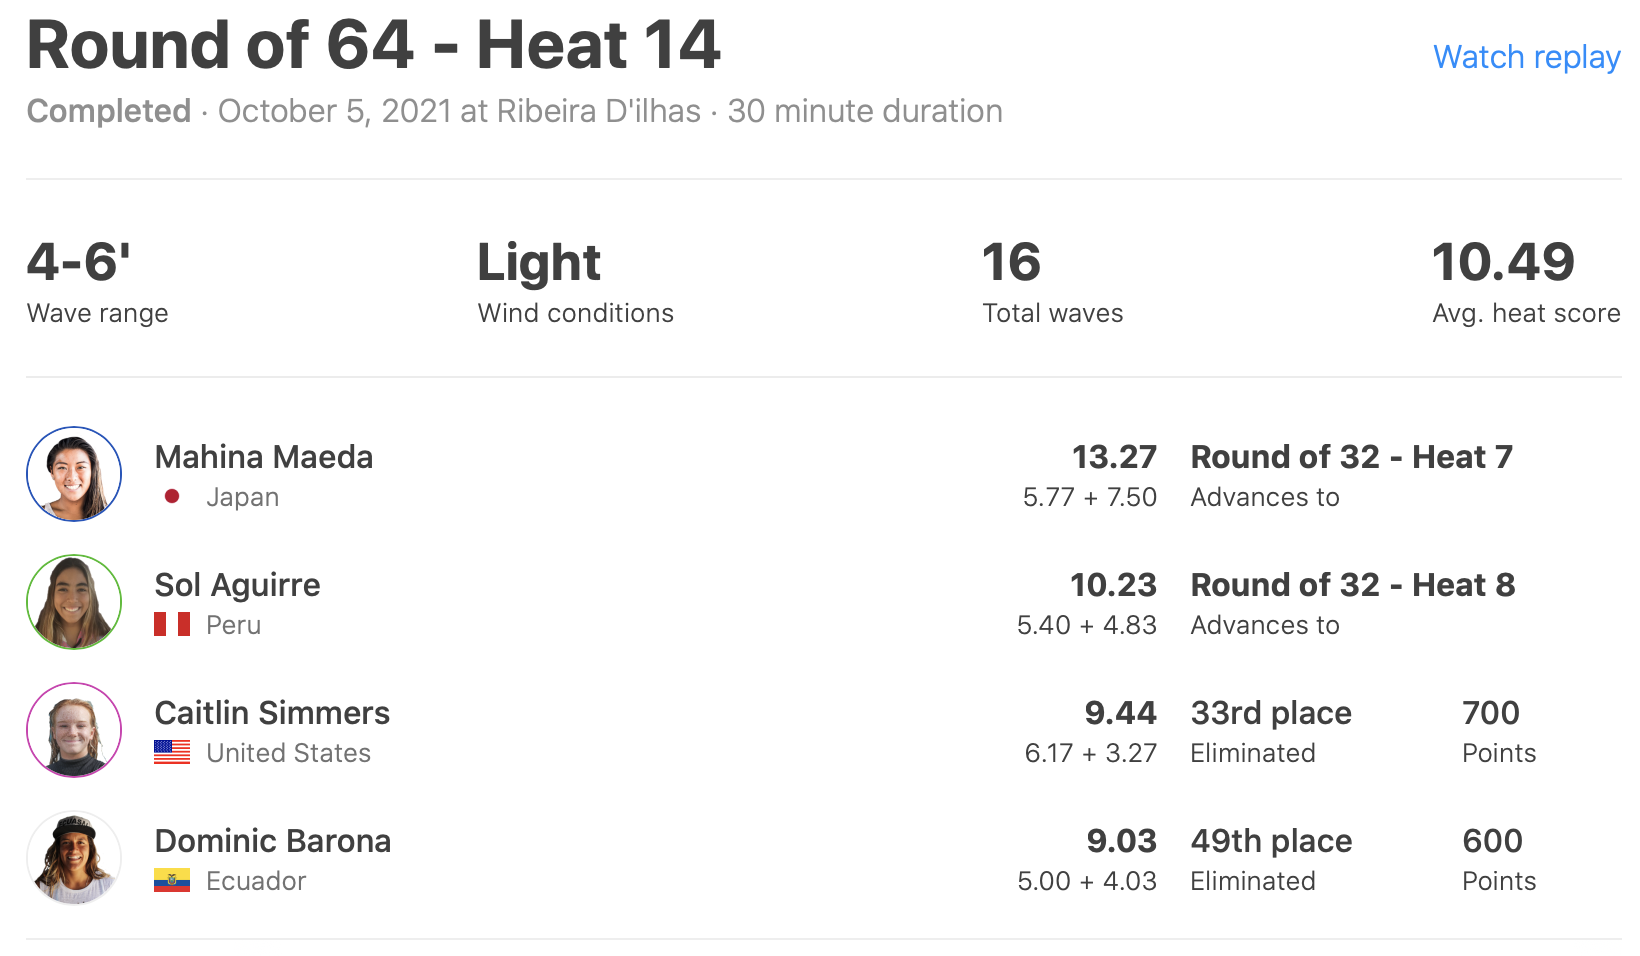1640x956 pixels.
Task: Click Caitlin Simmers' 9.44 heat total
Action: [1120, 713]
